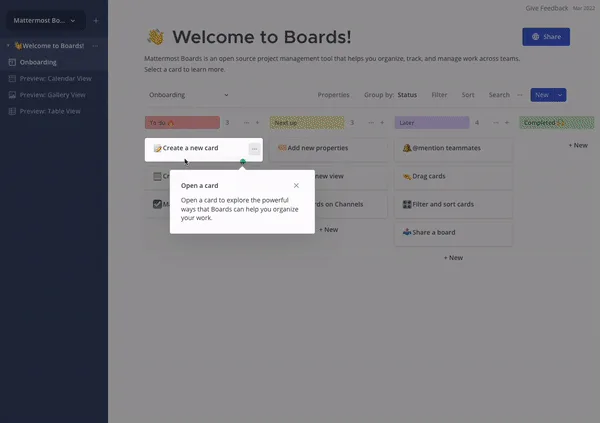This screenshot has width=600, height=423.
Task: Add a new board with sidebar plus
Action: 96,20
